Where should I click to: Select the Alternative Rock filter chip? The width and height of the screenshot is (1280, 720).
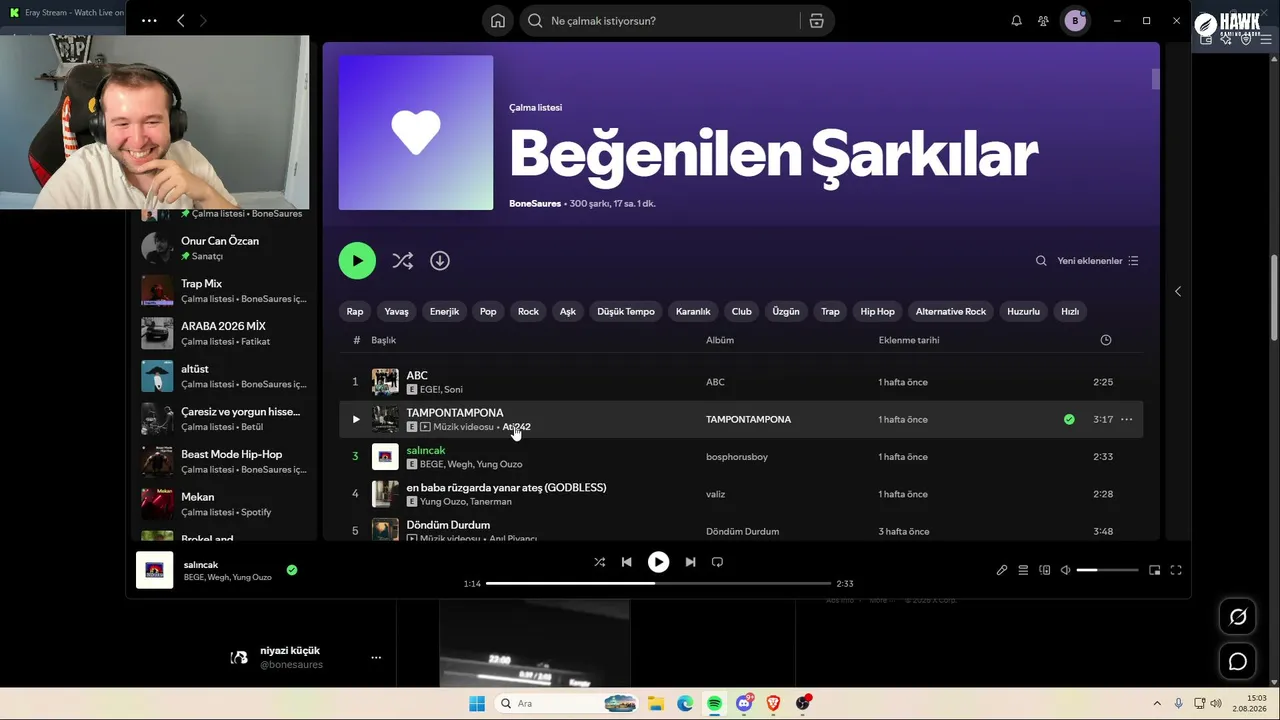951,312
